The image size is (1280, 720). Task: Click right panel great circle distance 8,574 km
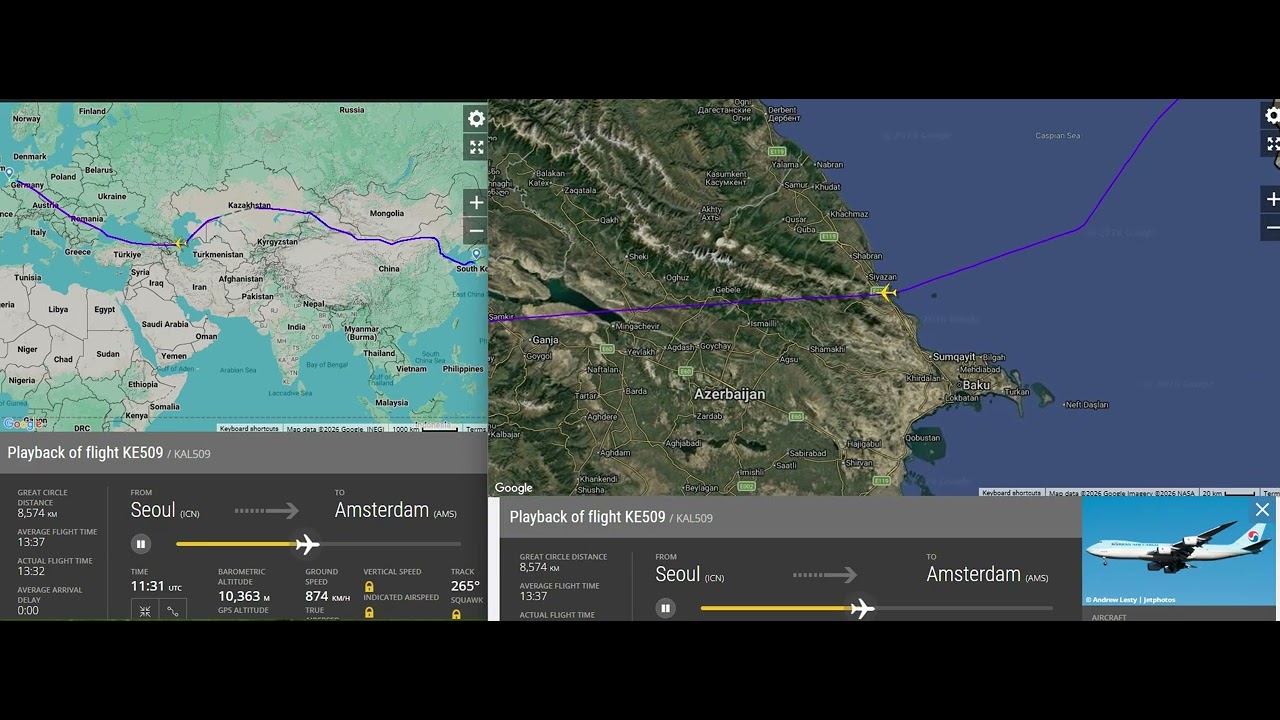tap(539, 567)
